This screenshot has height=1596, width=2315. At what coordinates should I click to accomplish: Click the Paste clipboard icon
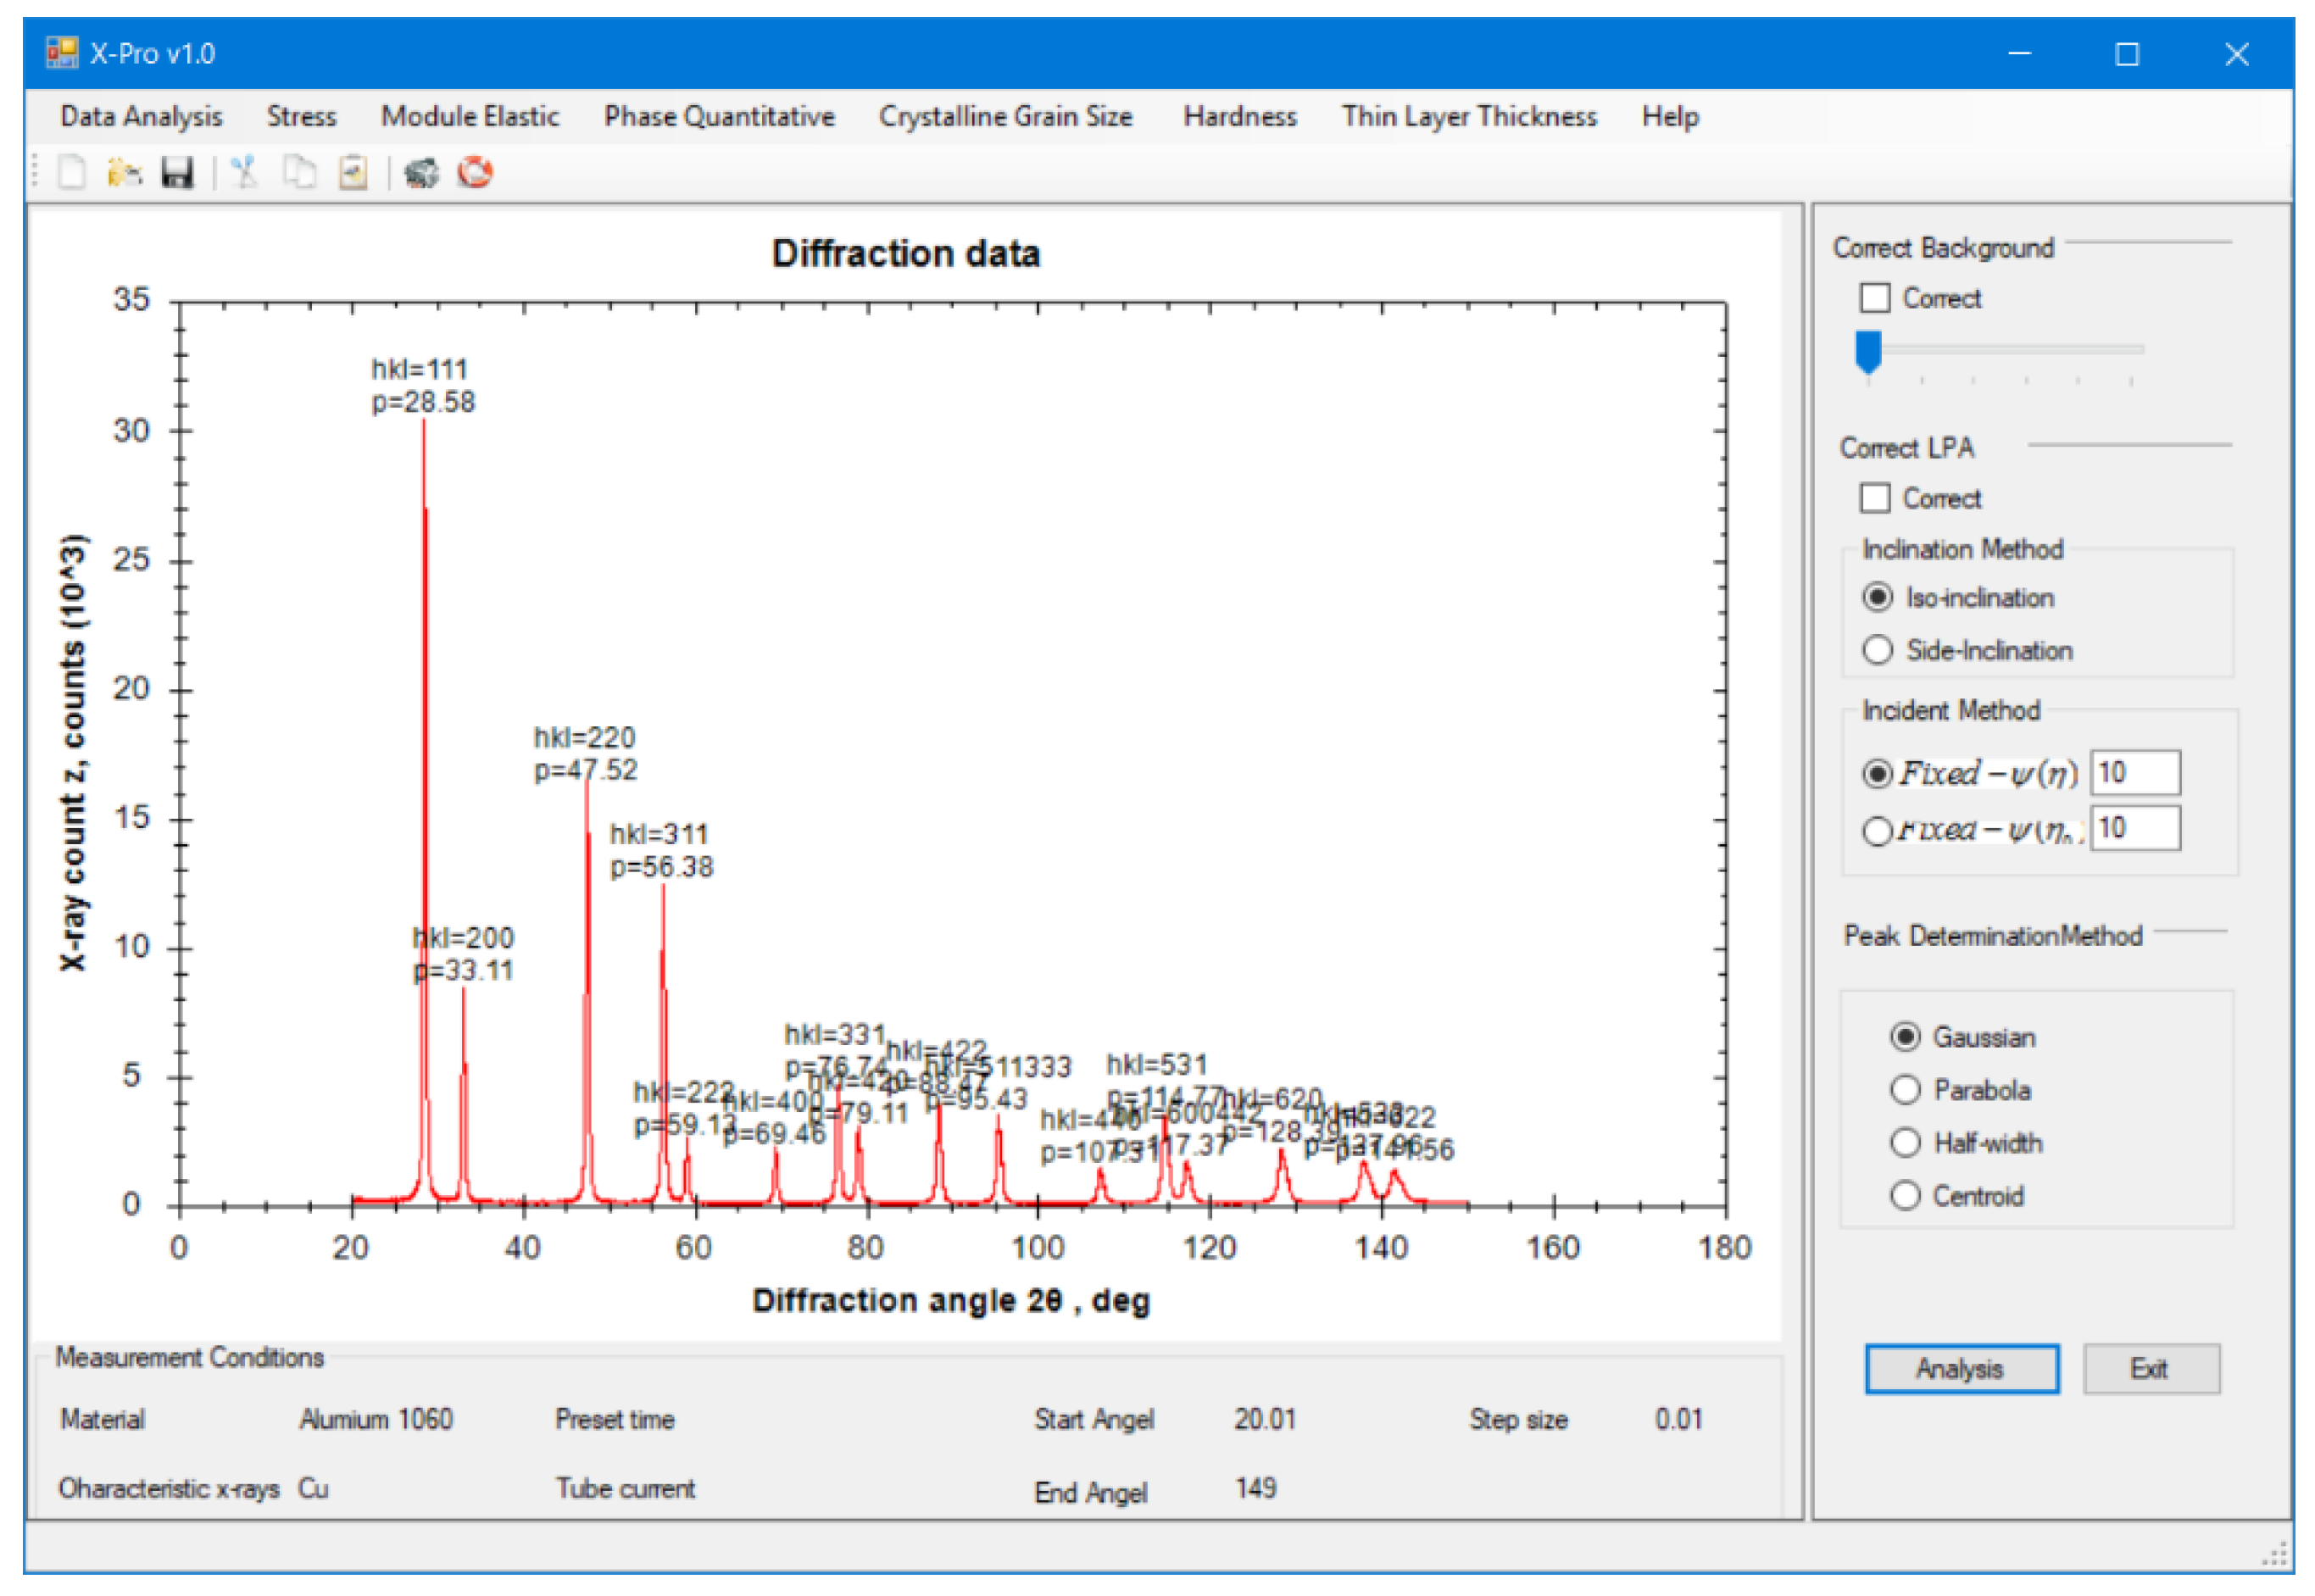pos(353,173)
